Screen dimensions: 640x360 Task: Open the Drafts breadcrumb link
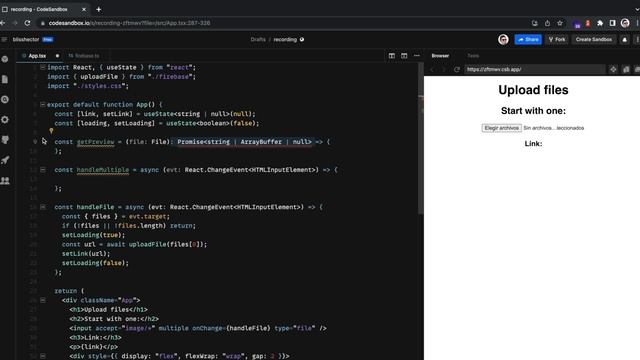click(258, 40)
